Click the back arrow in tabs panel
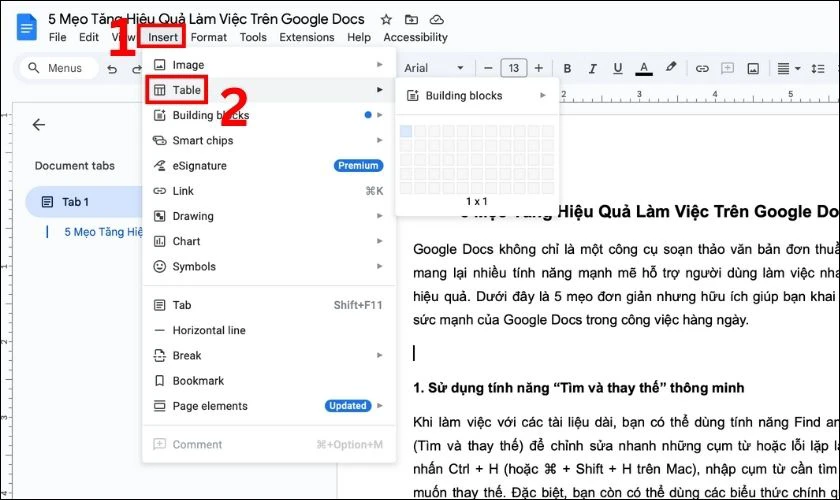Screen dimensions: 840x500 (39, 125)
